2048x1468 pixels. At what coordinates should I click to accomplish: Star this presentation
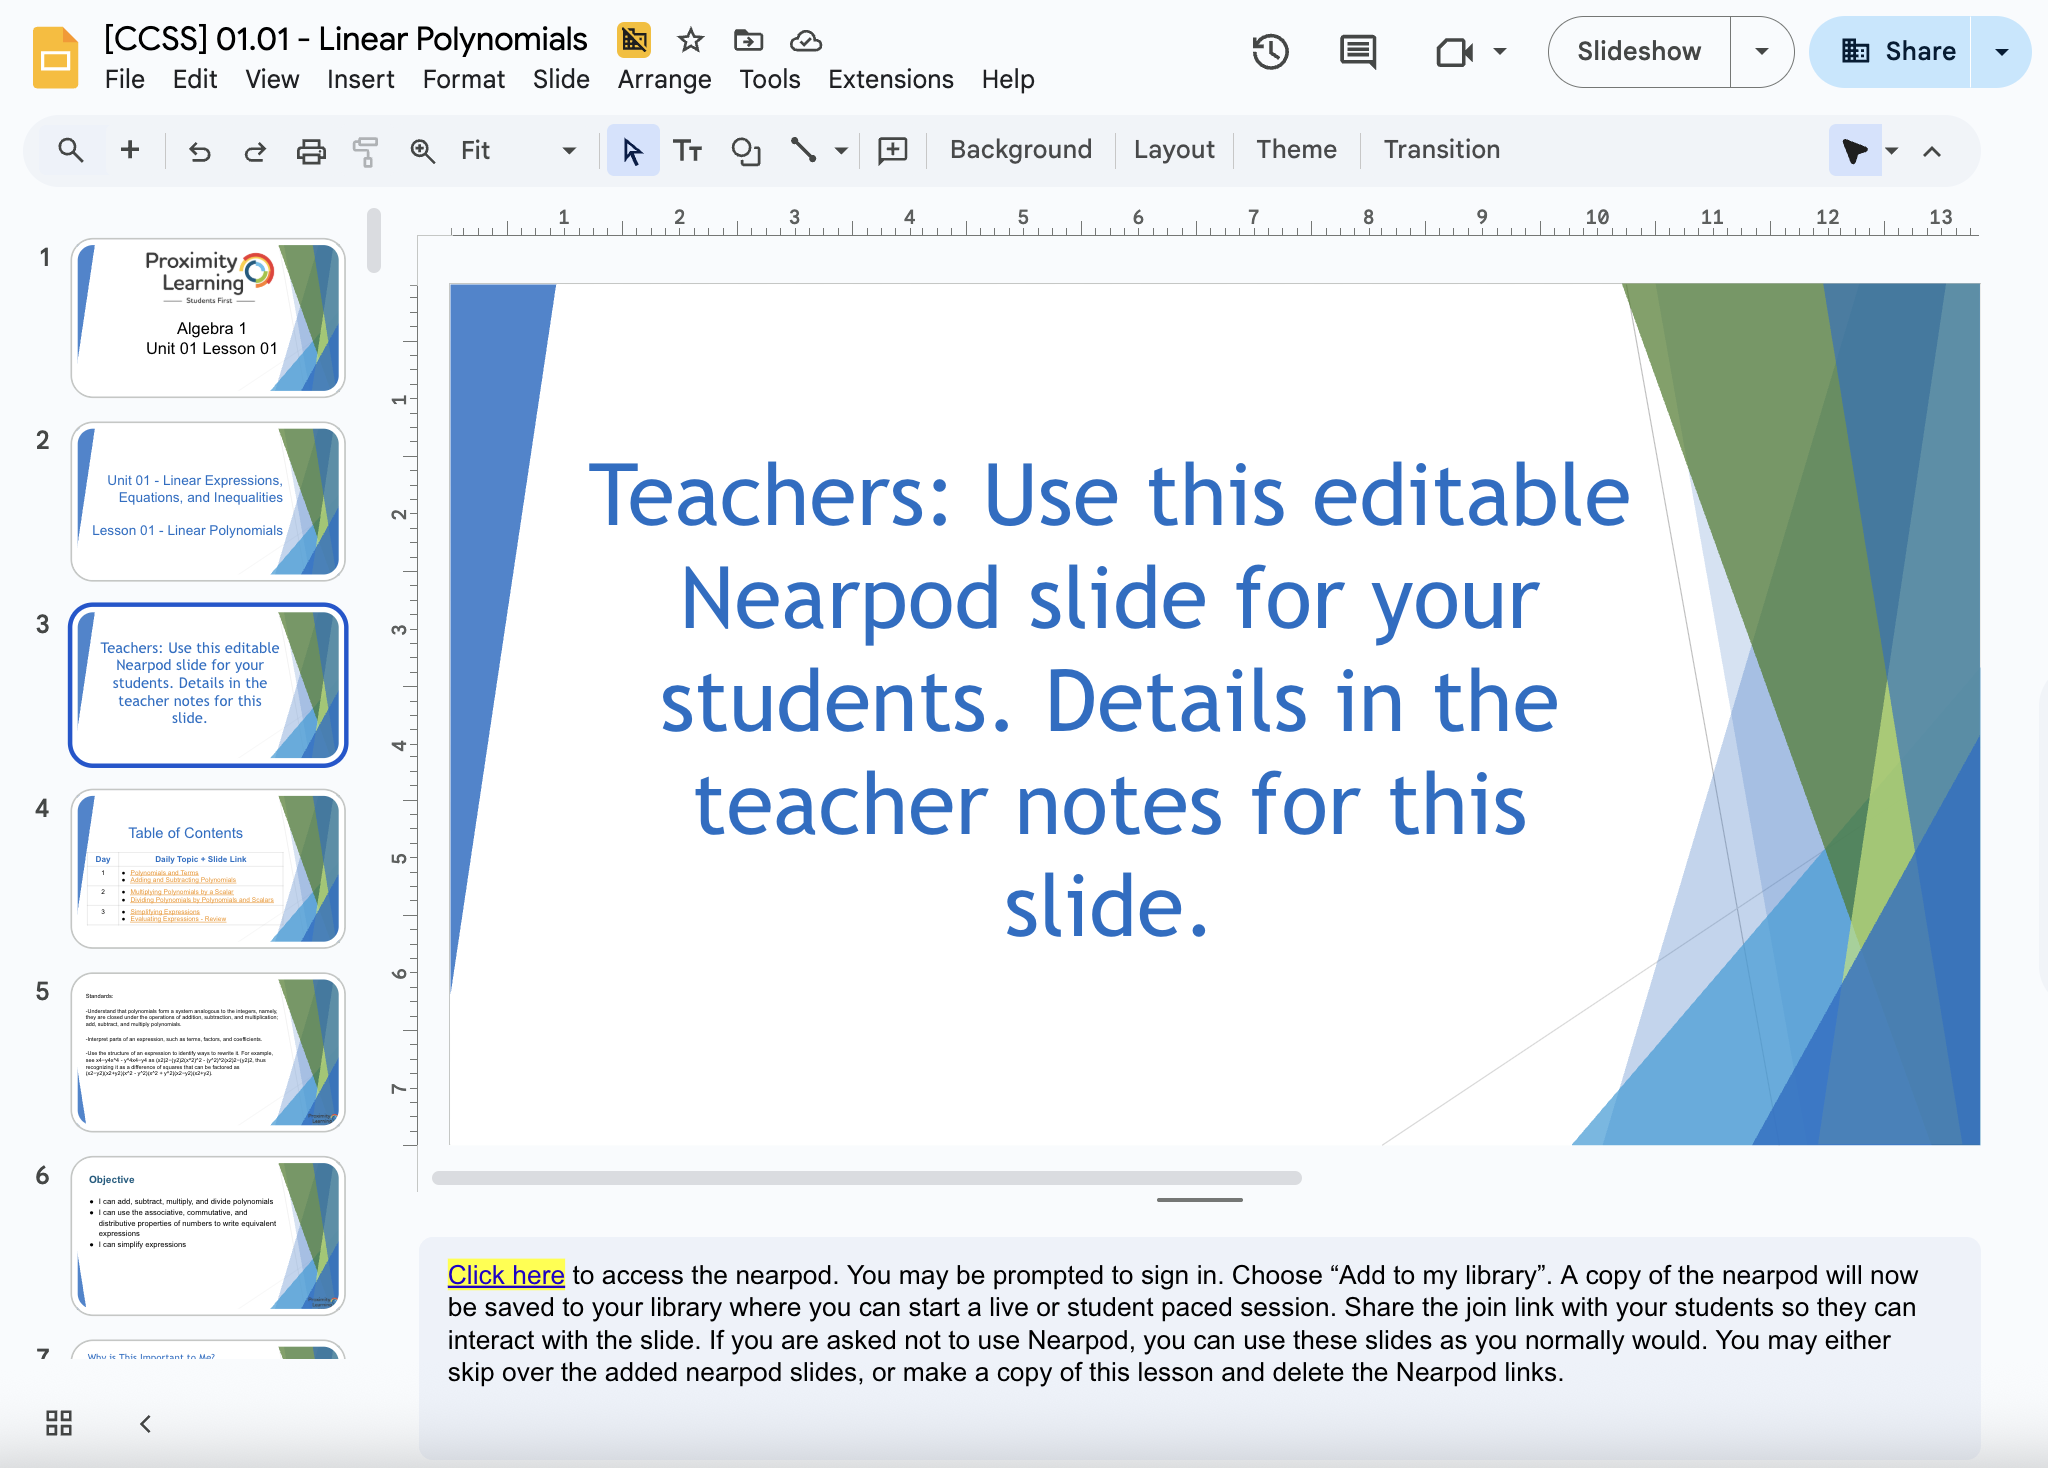690,40
